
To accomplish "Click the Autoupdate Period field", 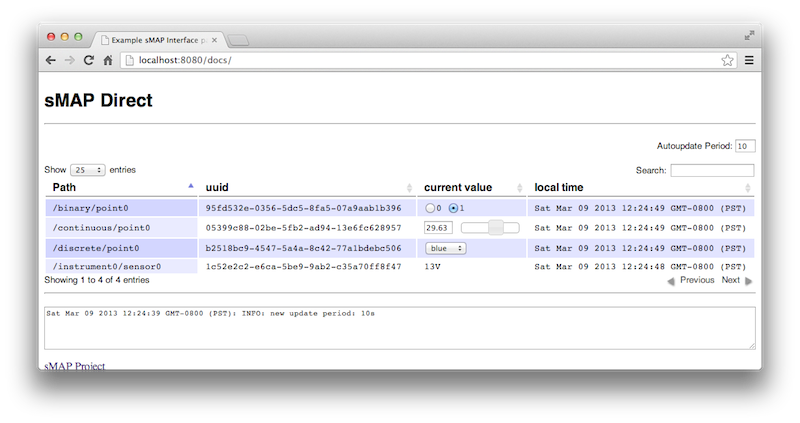I will (745, 146).
